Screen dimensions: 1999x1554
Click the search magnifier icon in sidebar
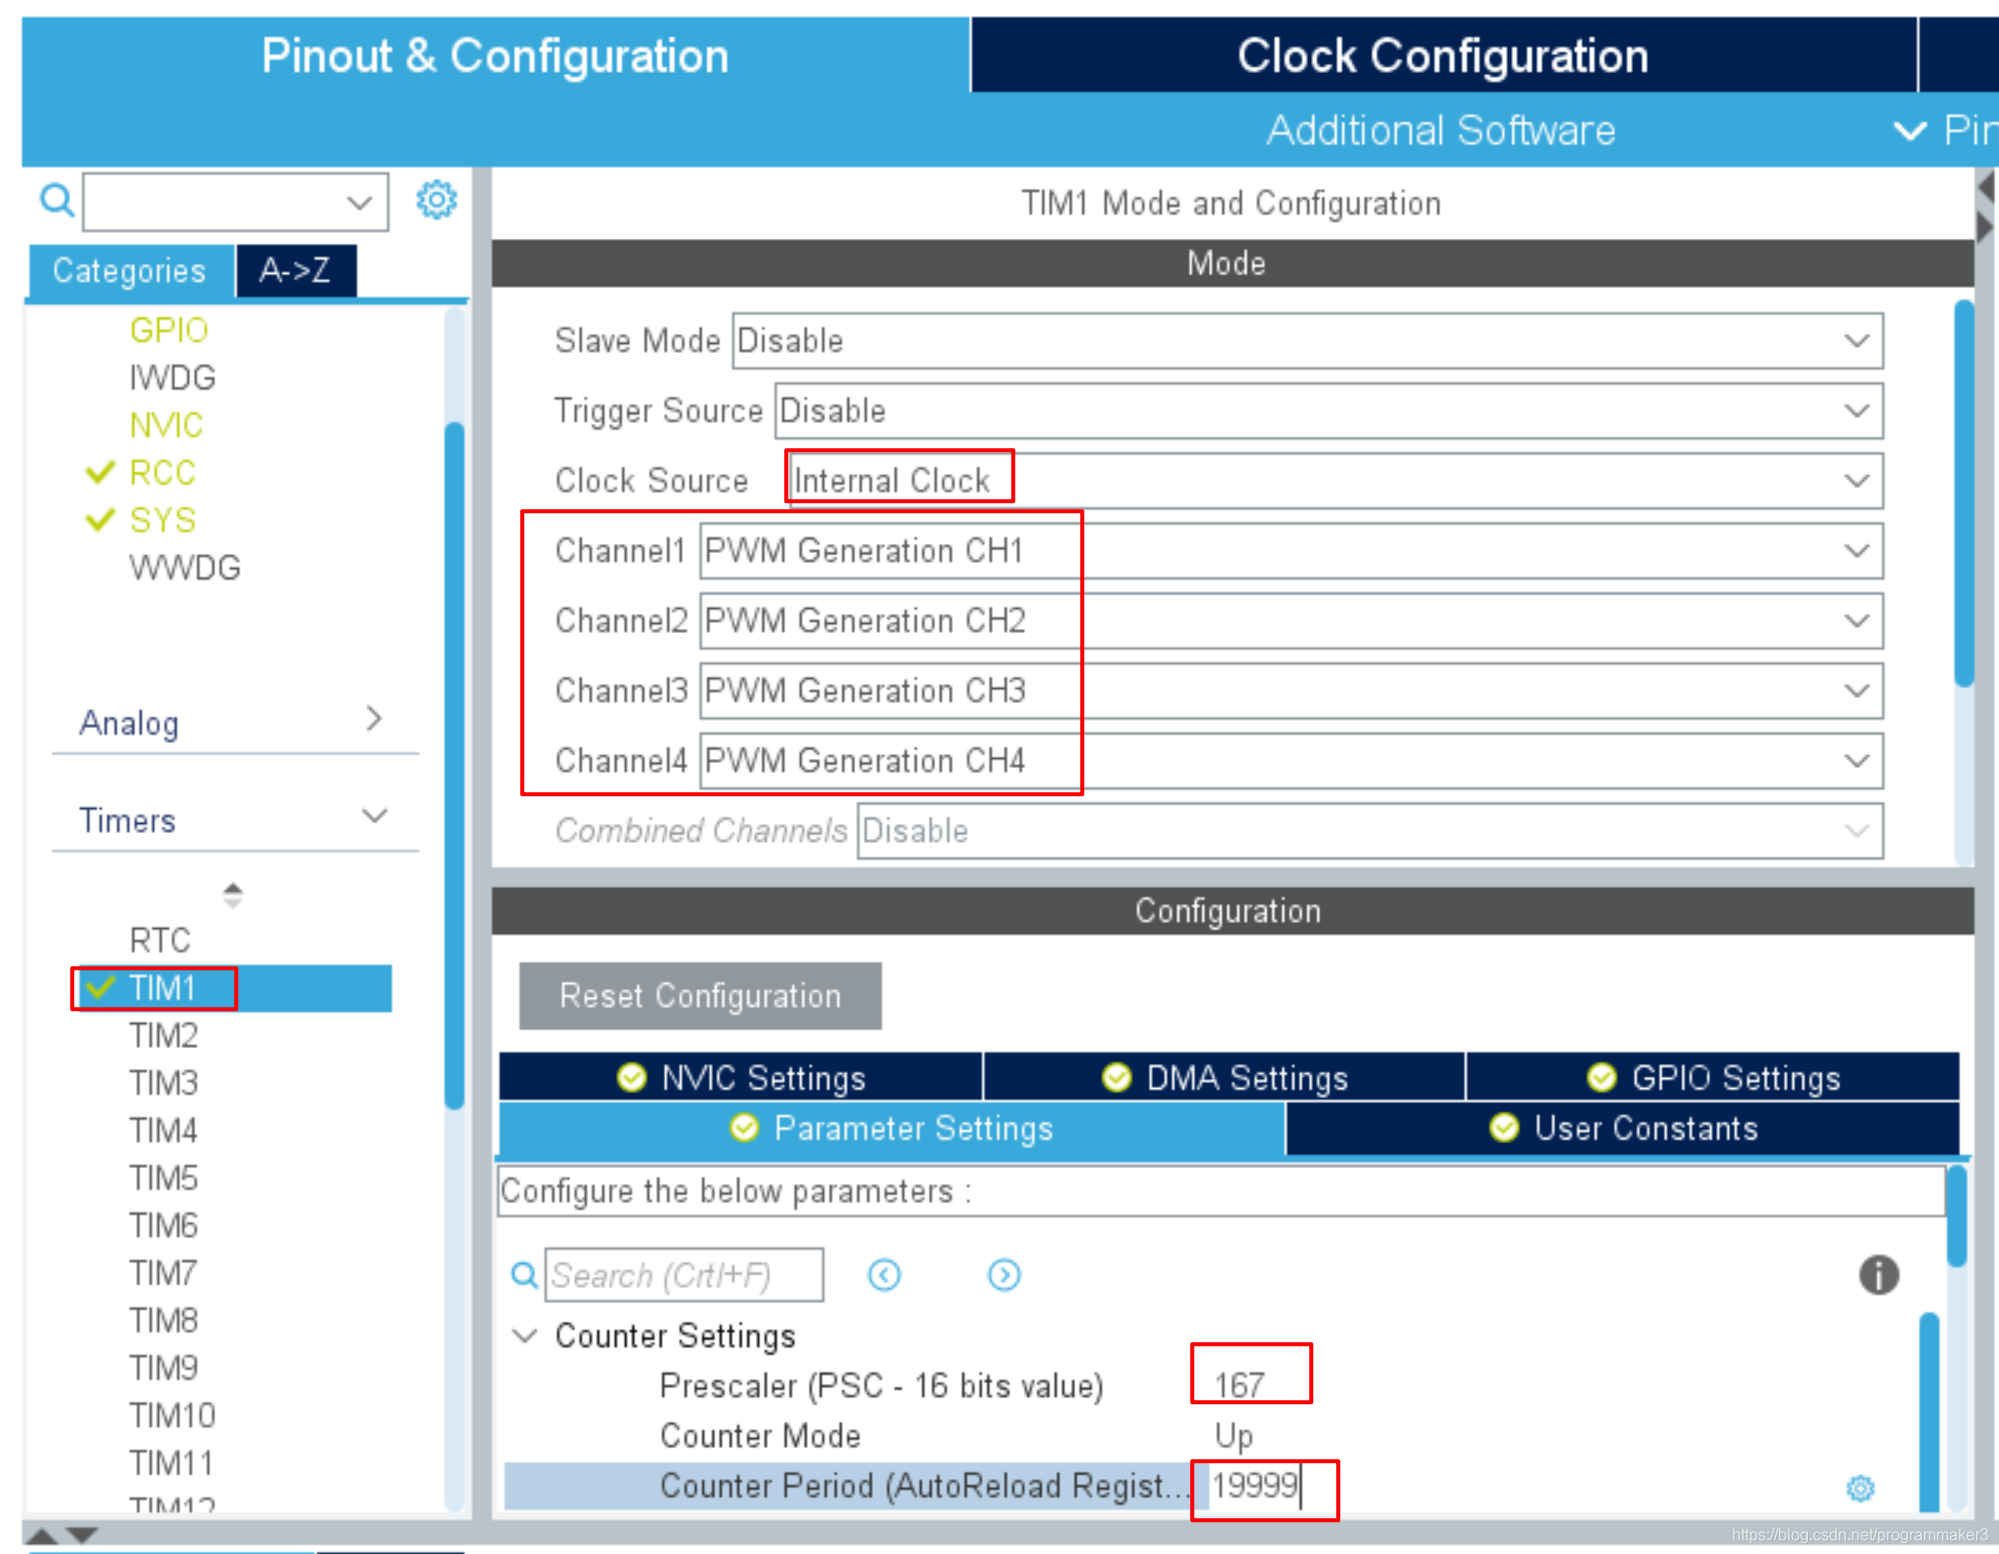coord(56,201)
